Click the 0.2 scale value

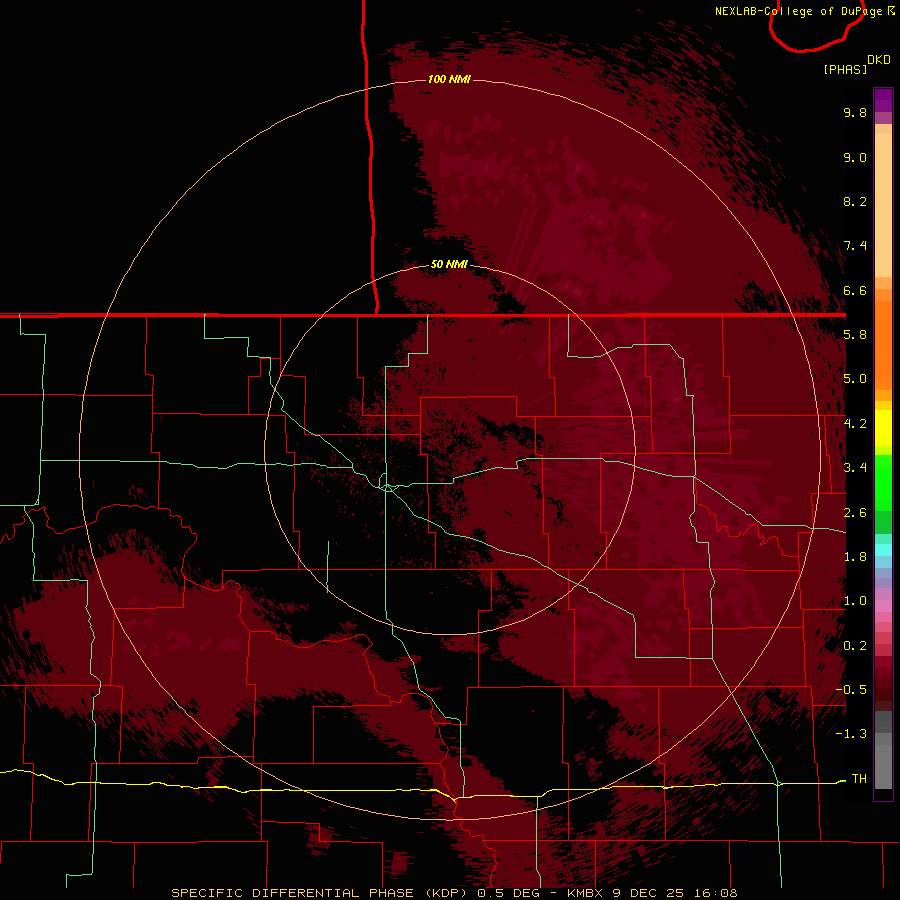pyautogui.click(x=855, y=646)
